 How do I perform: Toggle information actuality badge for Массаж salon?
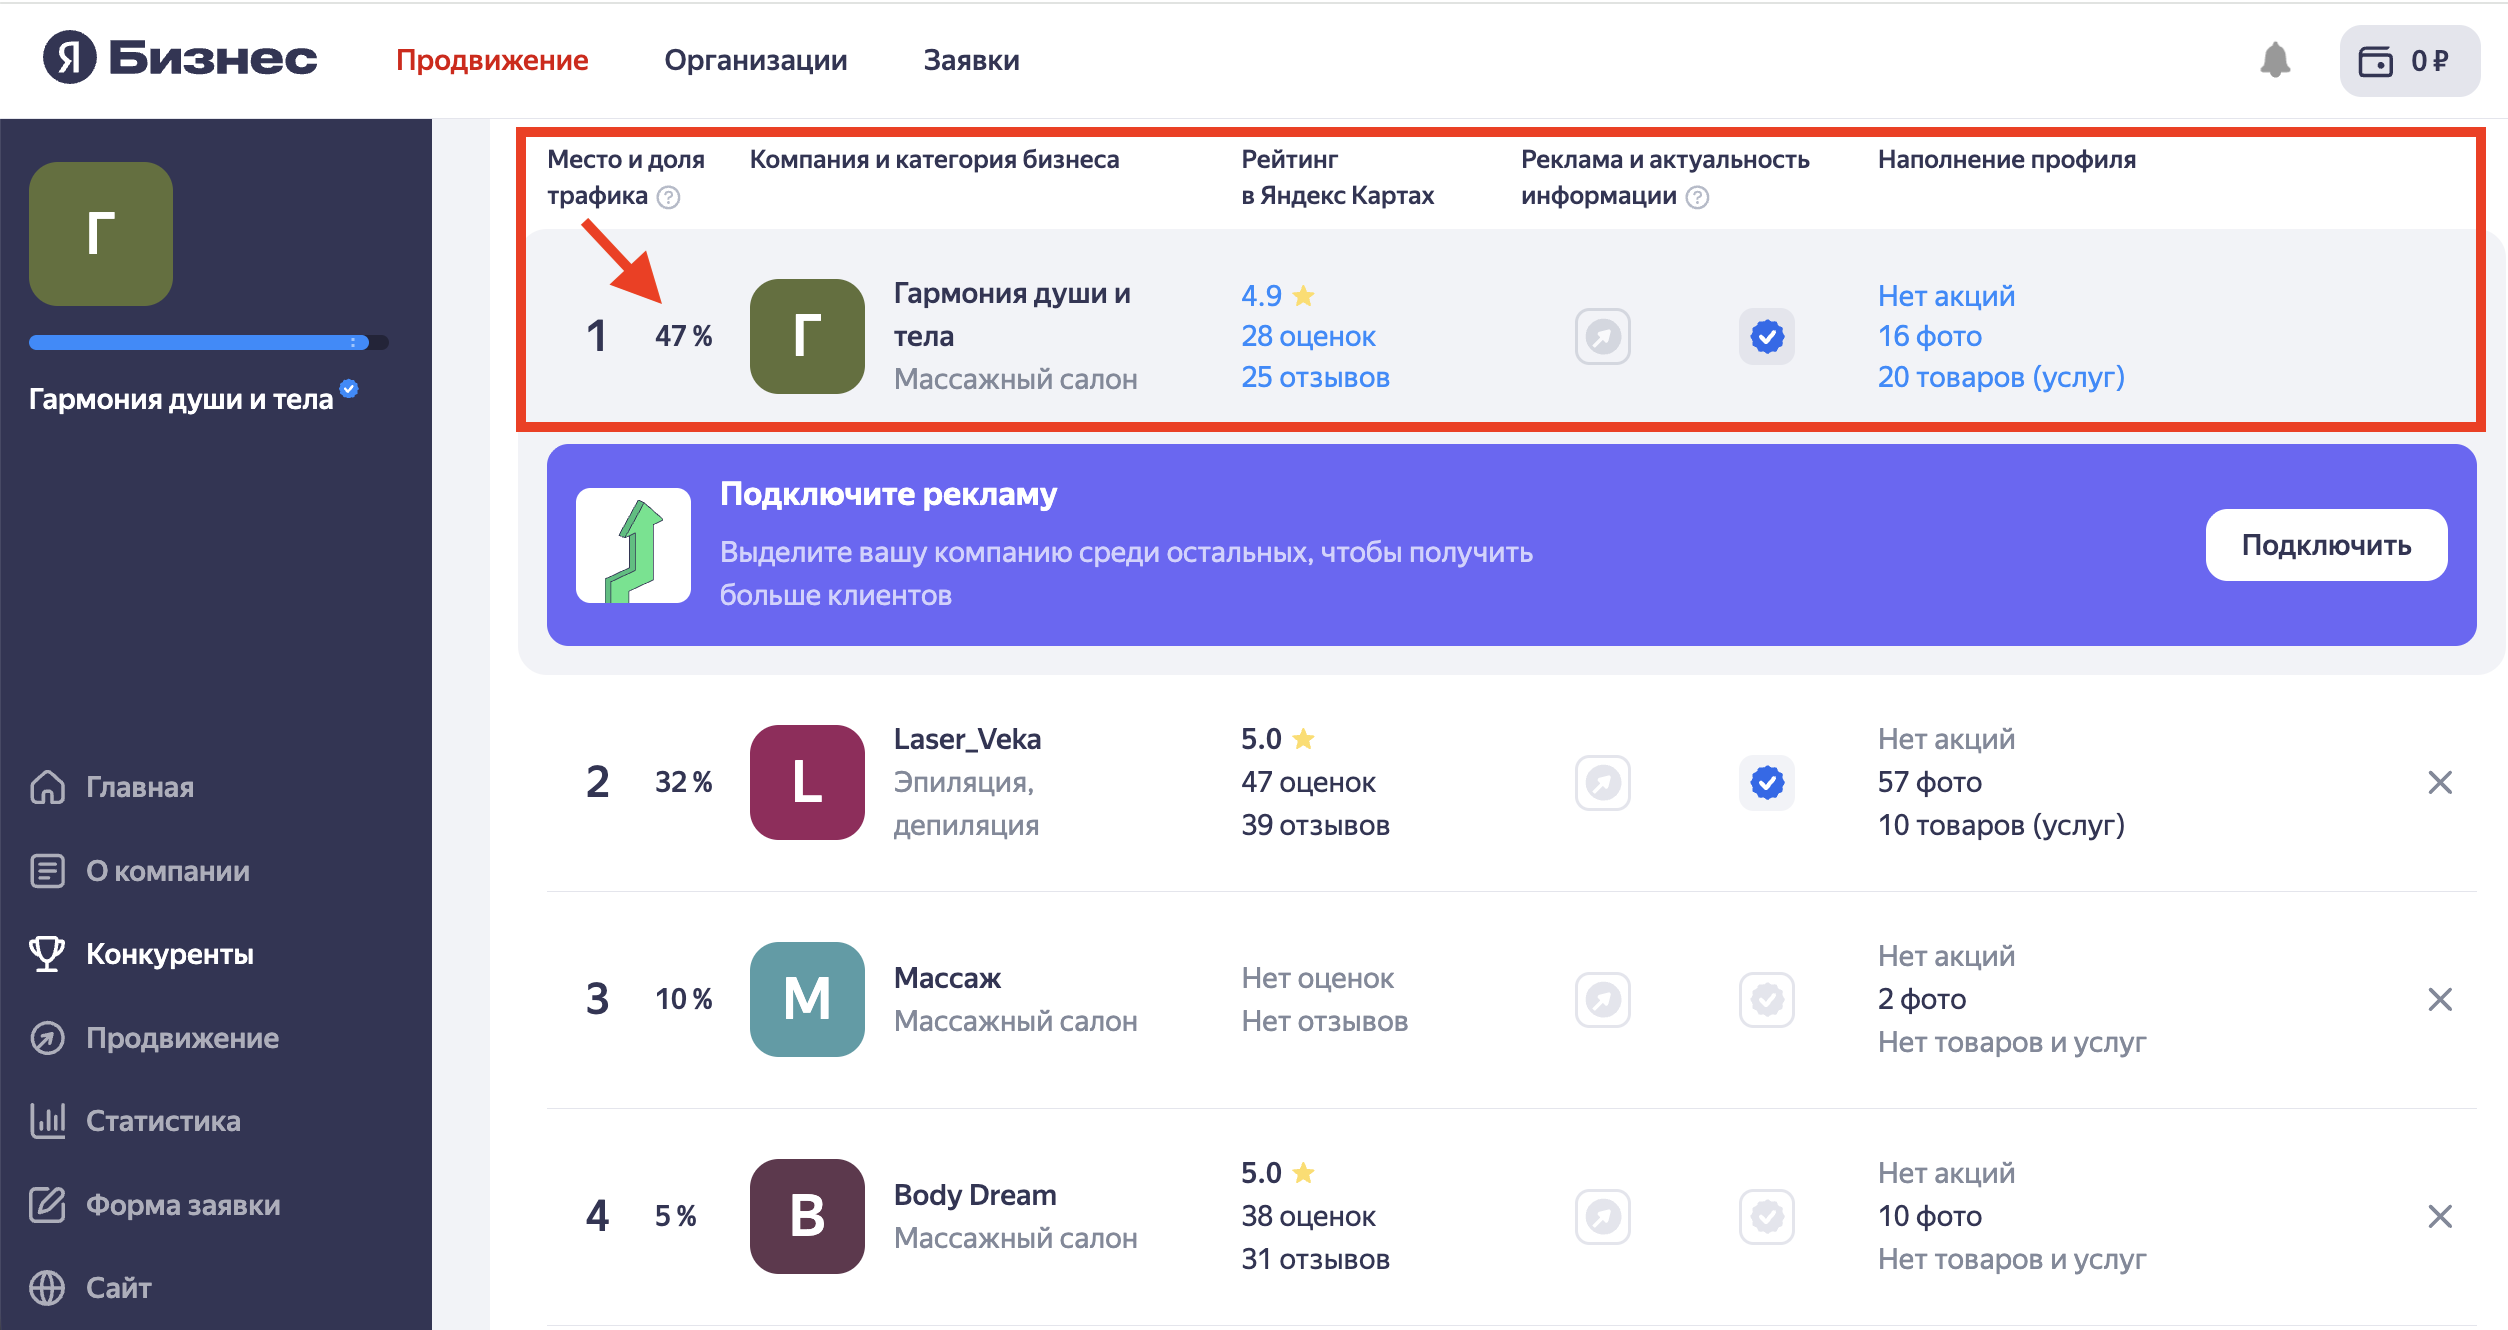1766,999
